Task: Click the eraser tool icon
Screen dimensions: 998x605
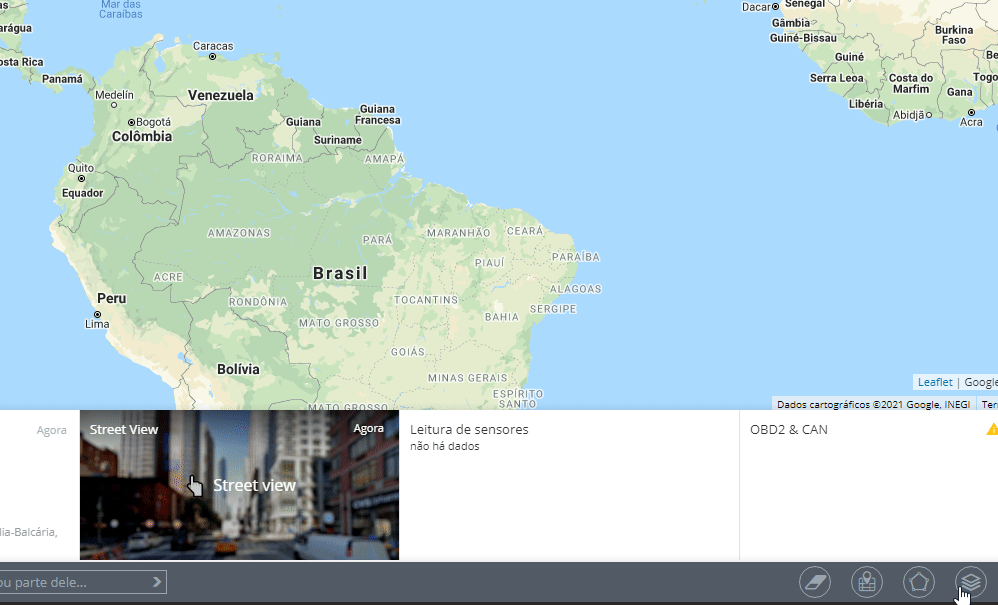Action: pyautogui.click(x=815, y=581)
